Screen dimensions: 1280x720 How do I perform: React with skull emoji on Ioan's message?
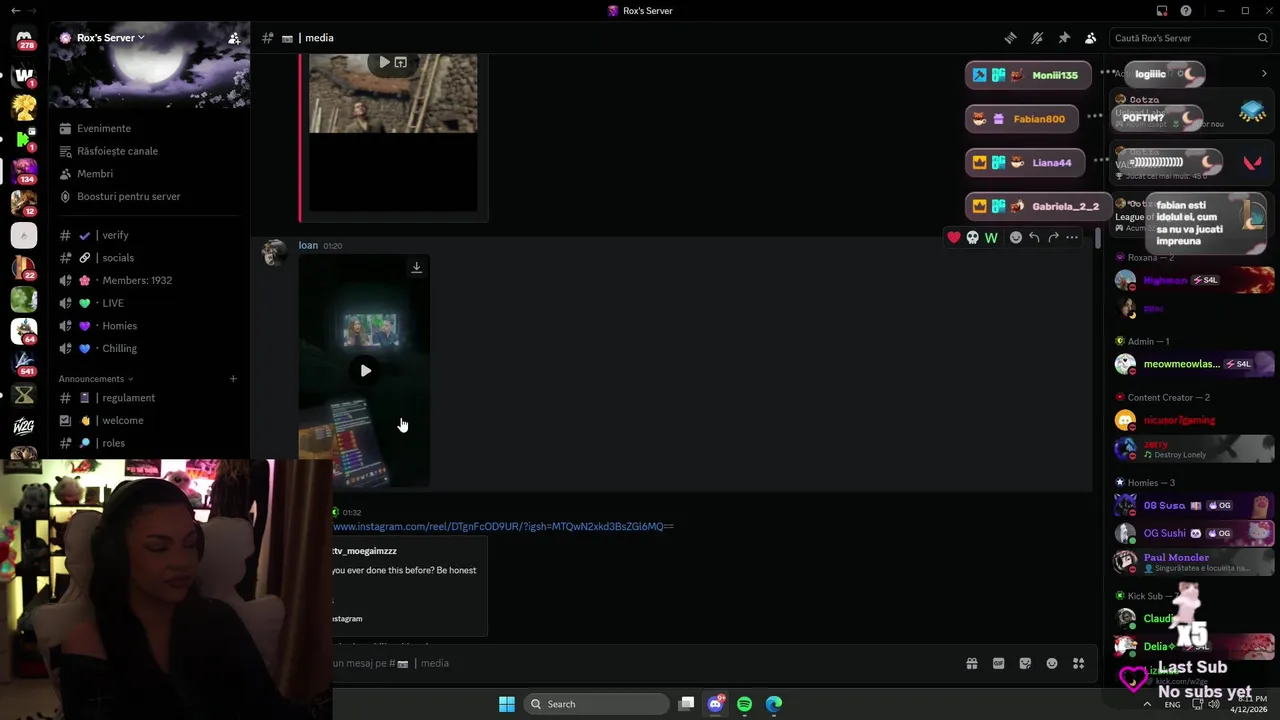[972, 237]
